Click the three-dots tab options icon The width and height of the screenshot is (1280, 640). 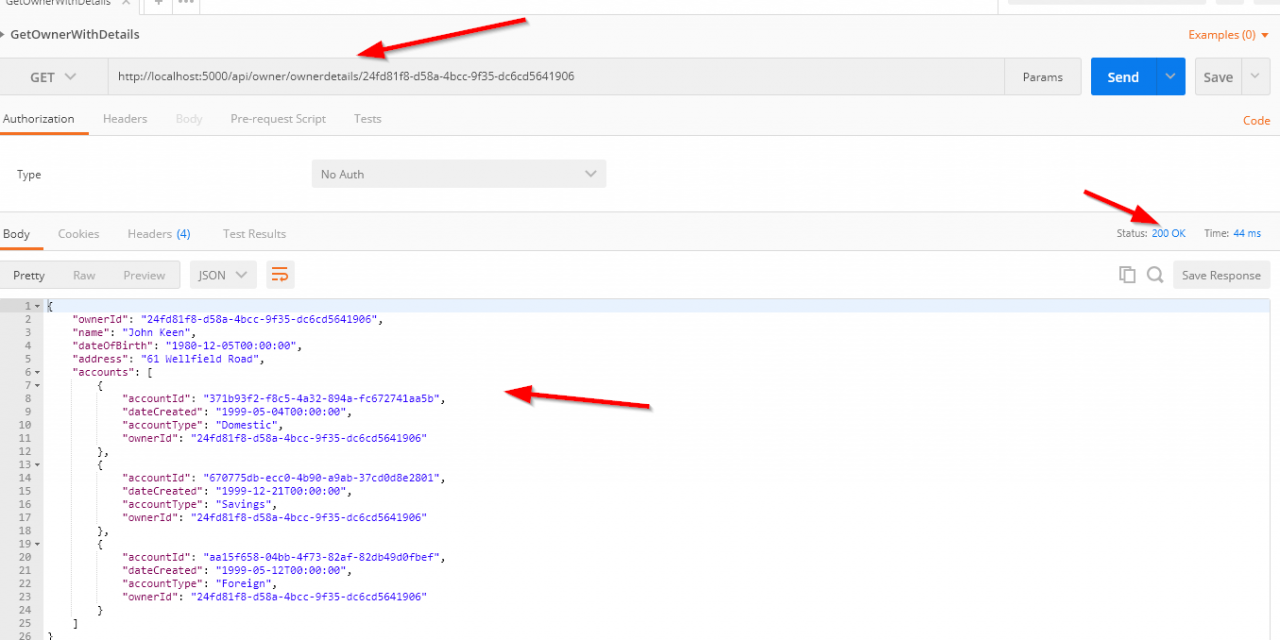click(x=186, y=3)
